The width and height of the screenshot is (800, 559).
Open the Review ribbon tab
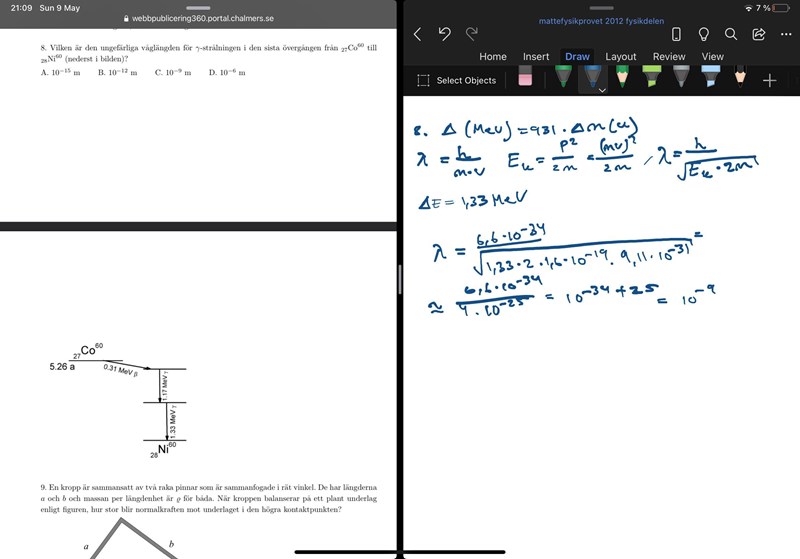pos(669,57)
